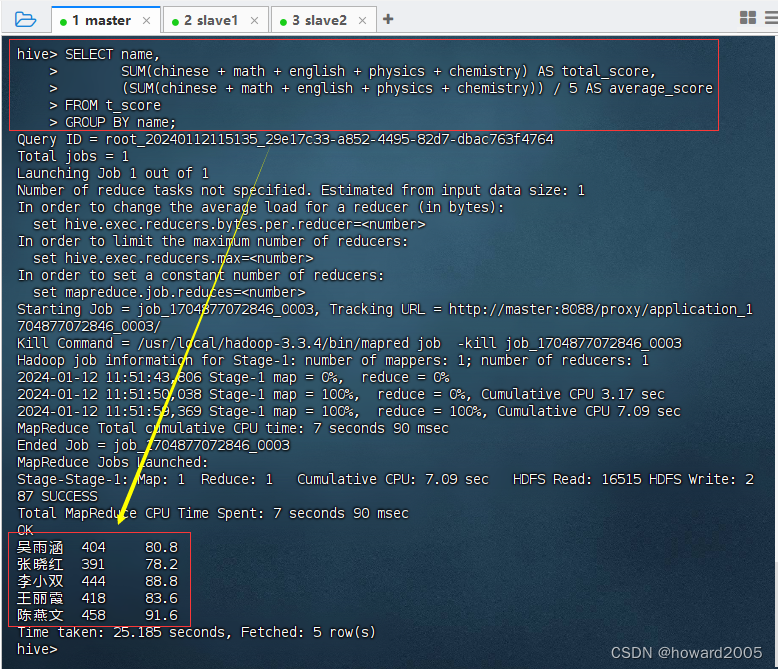Close the slave2 tab
The width and height of the screenshot is (778, 669).
[362, 20]
